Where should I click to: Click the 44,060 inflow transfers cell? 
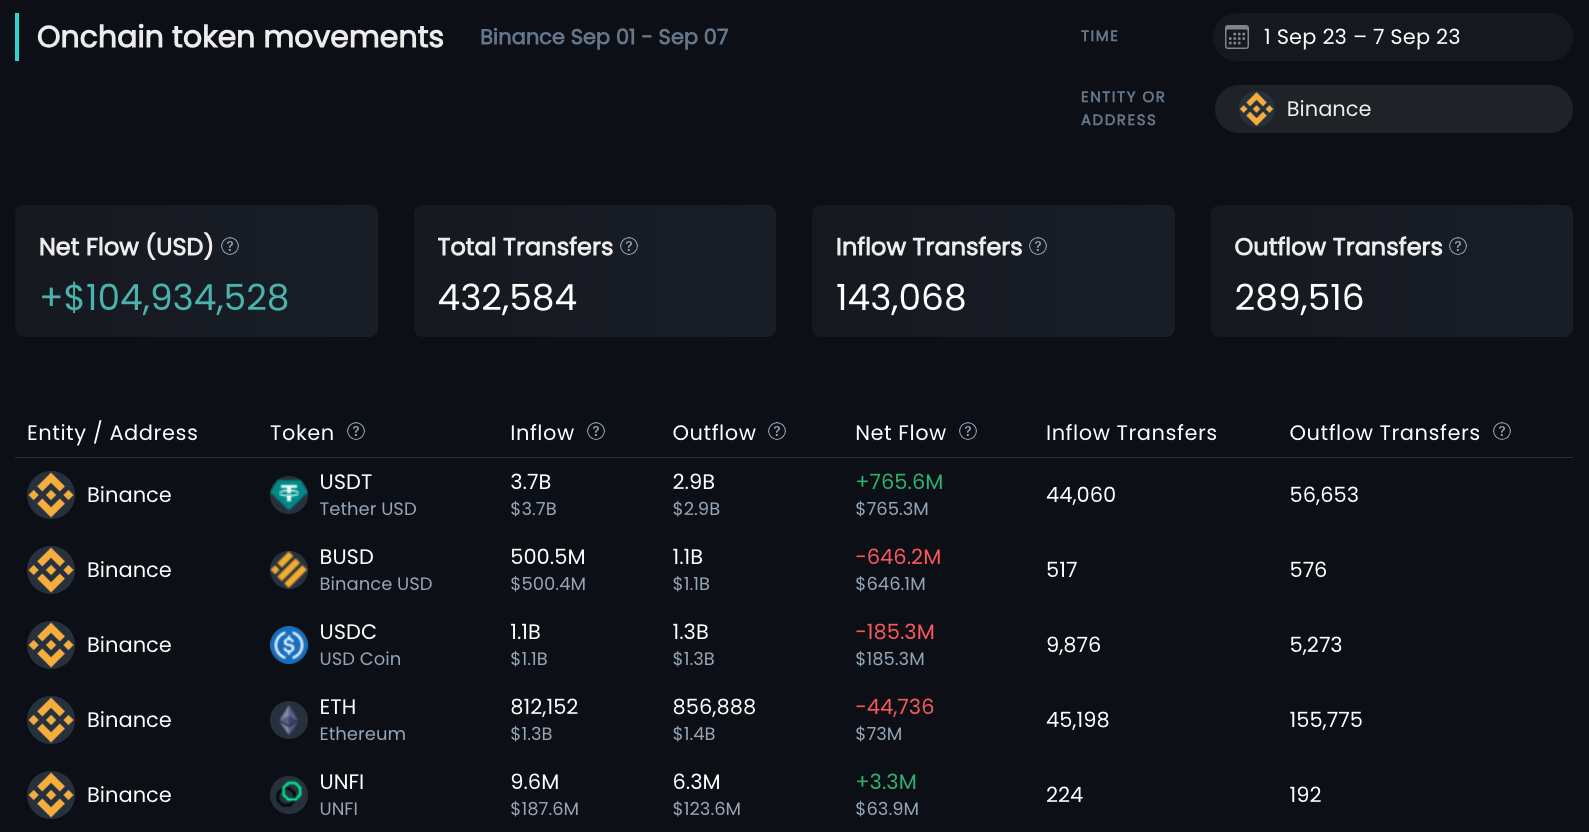(x=1081, y=495)
